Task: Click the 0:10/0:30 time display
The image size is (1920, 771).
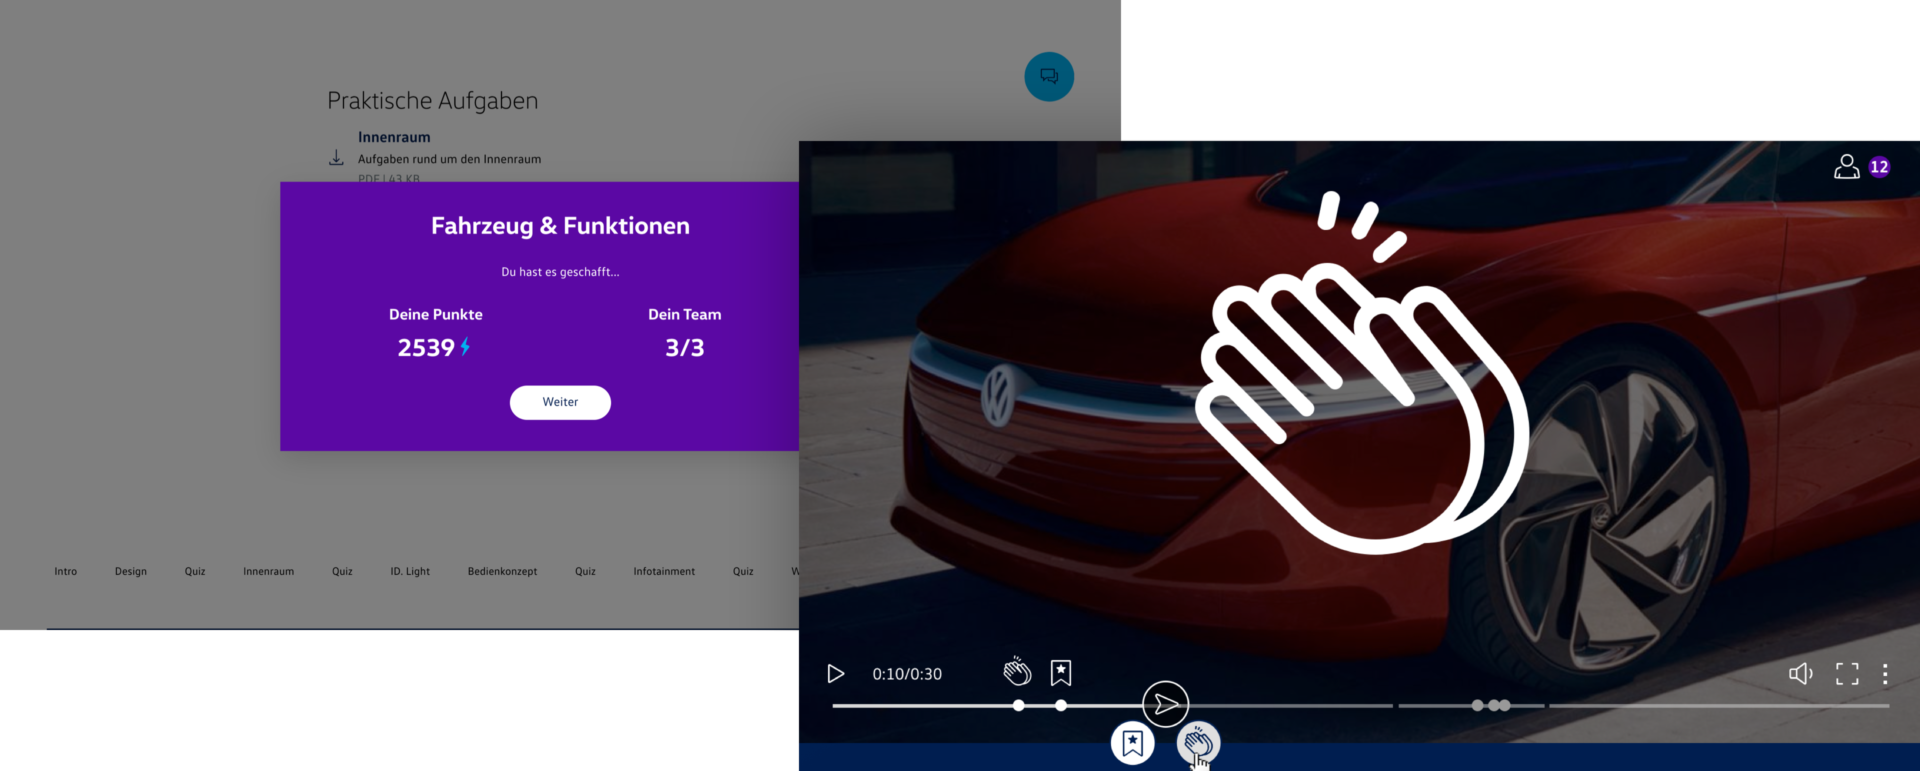Action: (907, 674)
